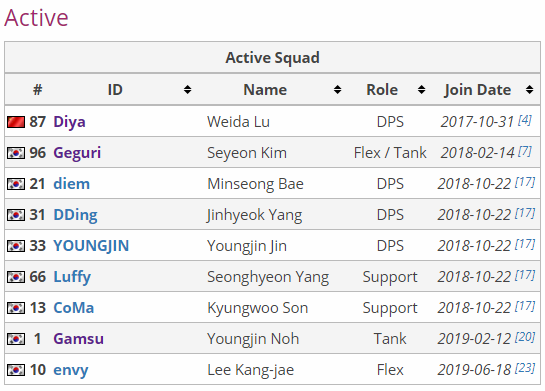Sort table by Name column arrows

337,90
